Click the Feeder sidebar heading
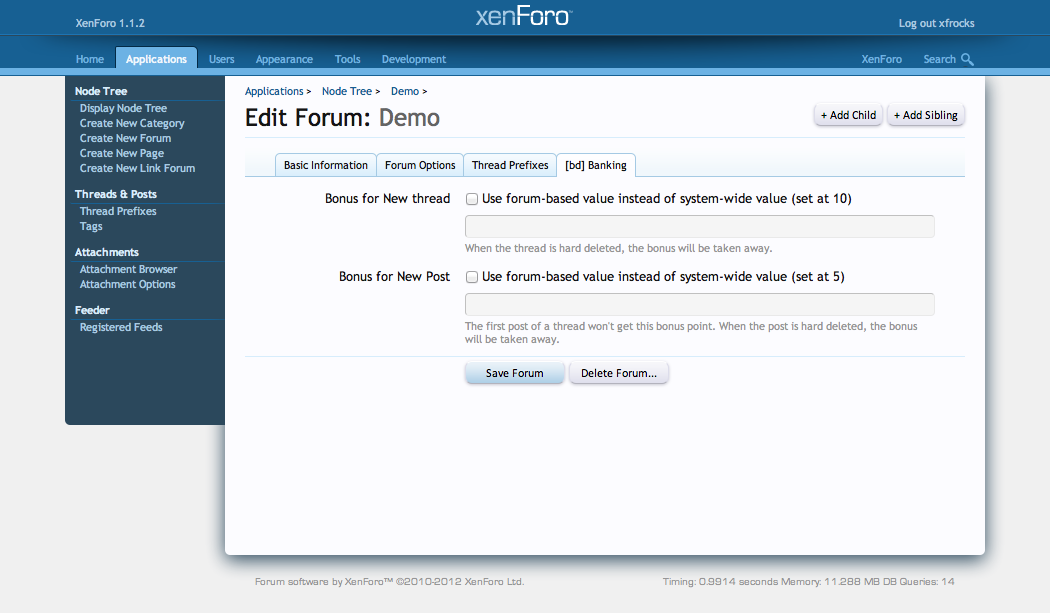The width and height of the screenshot is (1050, 613). pos(92,310)
